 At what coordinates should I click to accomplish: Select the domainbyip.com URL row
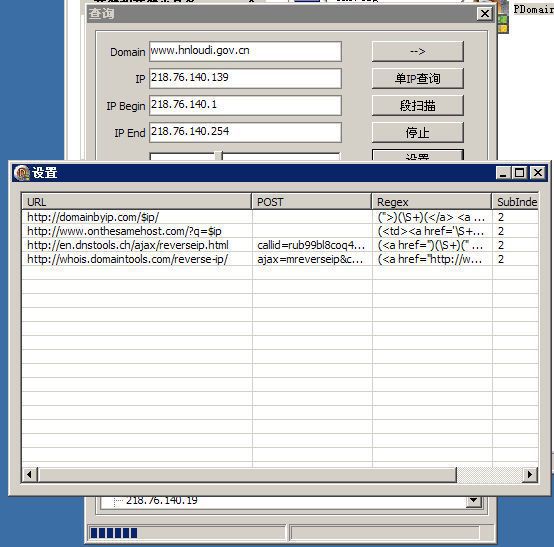pos(280,217)
